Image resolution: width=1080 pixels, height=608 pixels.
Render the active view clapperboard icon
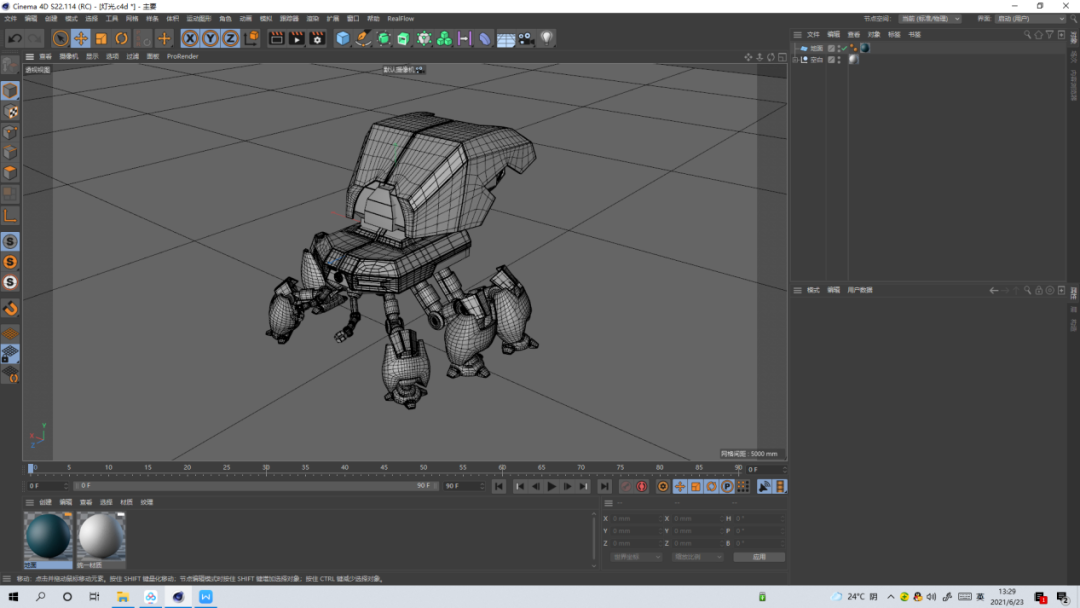pos(276,39)
